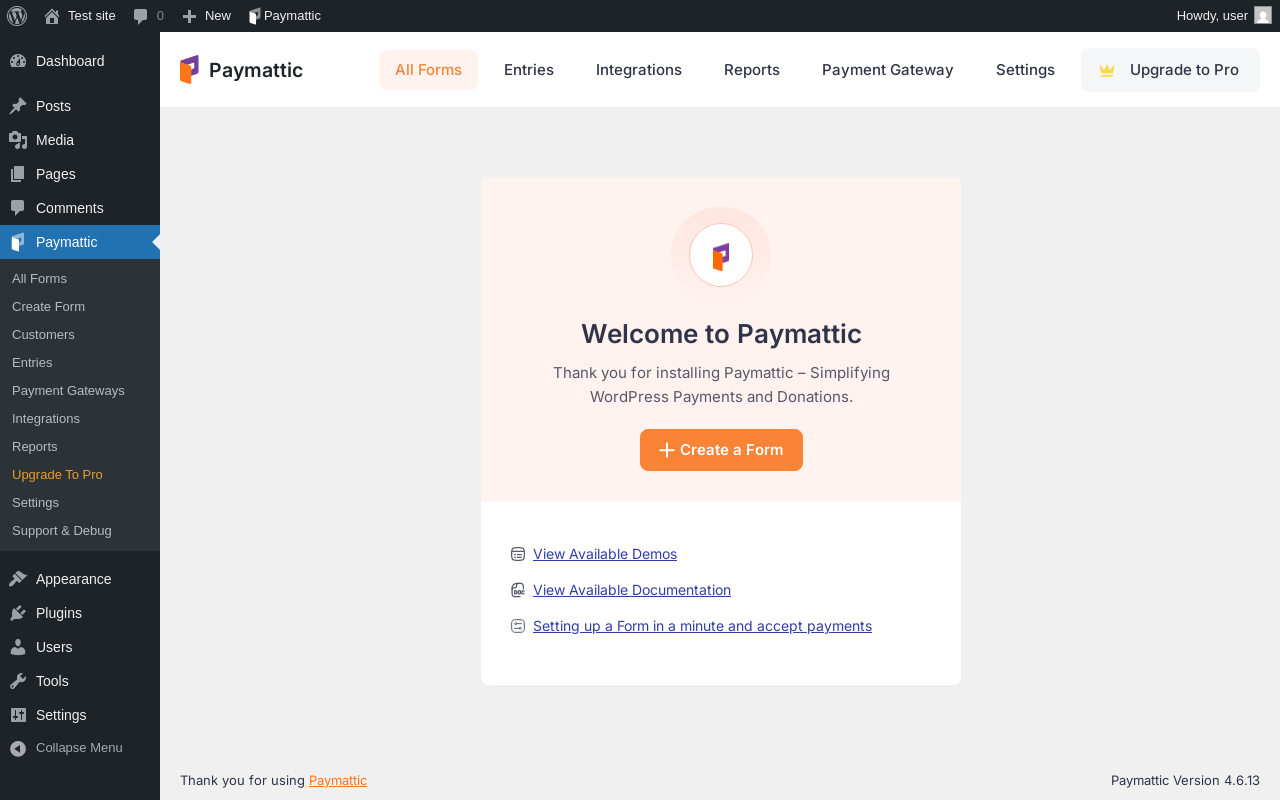Click the Paymattic logo in the header
Image resolution: width=1280 pixels, height=800 pixels.
click(241, 70)
